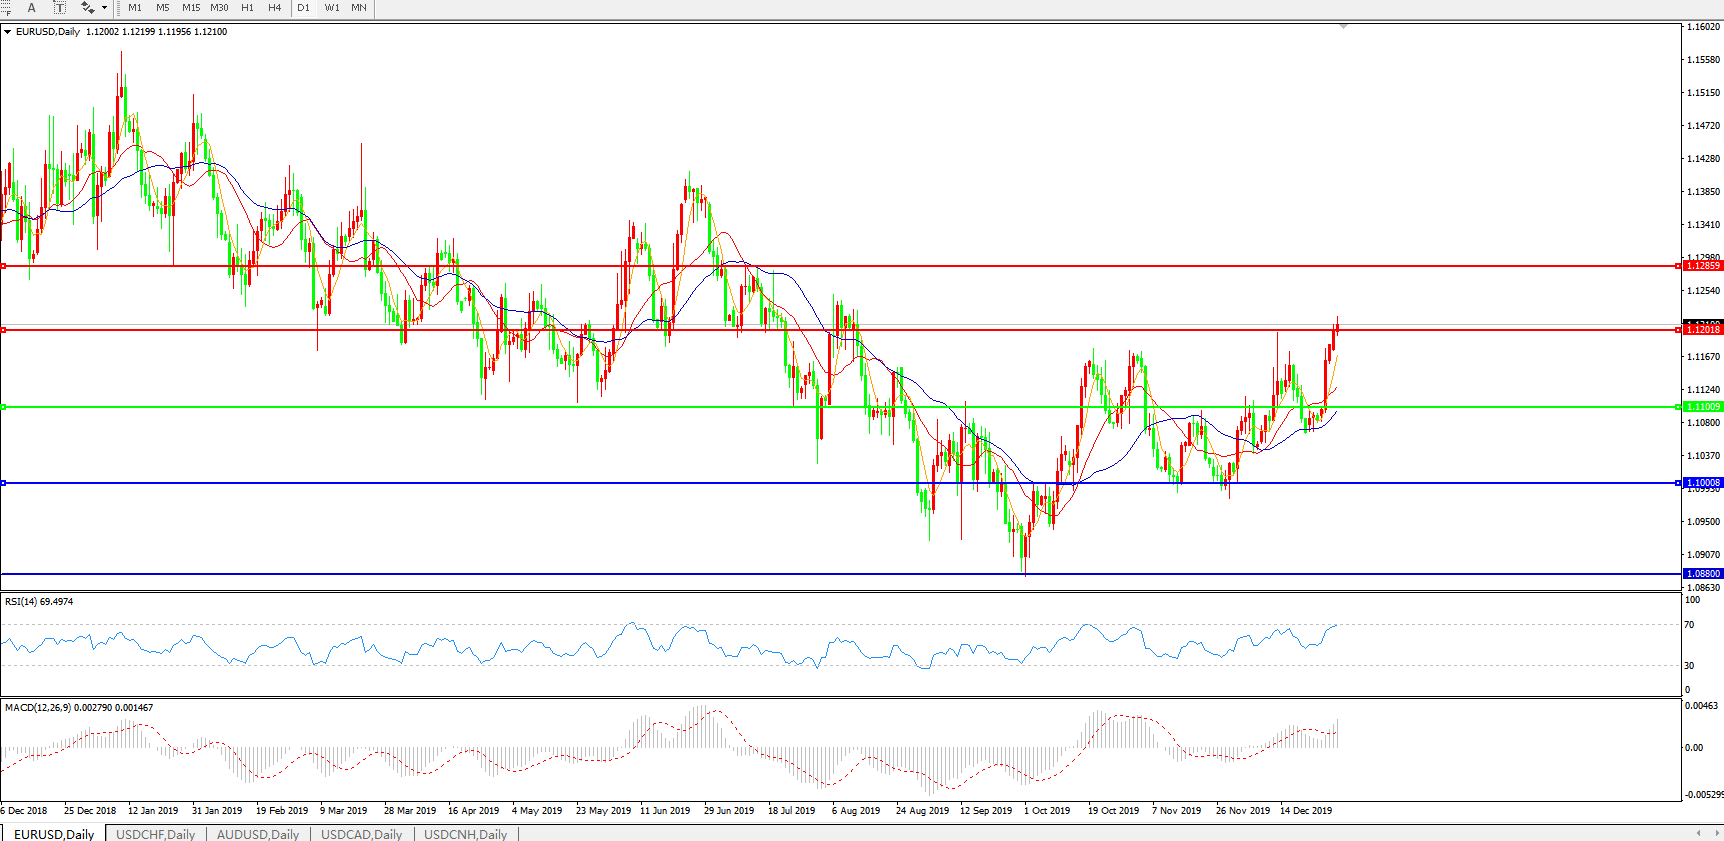Toggle the W1 weekly timeframe
The width and height of the screenshot is (1724, 841).
(x=332, y=8)
